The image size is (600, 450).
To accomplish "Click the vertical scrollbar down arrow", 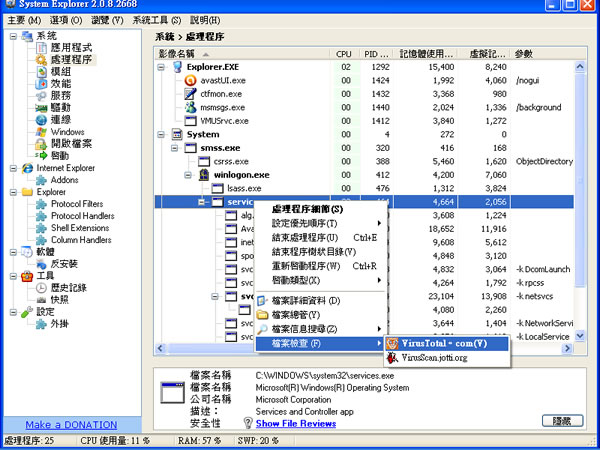I will click(580, 336).
